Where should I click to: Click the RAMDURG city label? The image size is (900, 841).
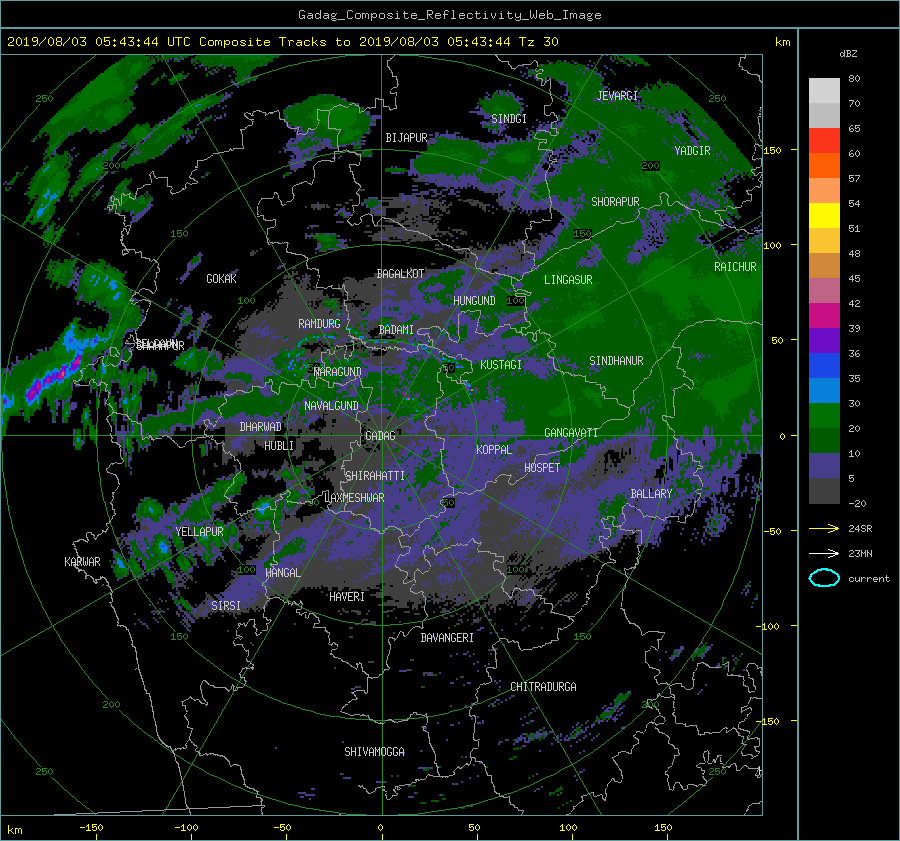(319, 324)
